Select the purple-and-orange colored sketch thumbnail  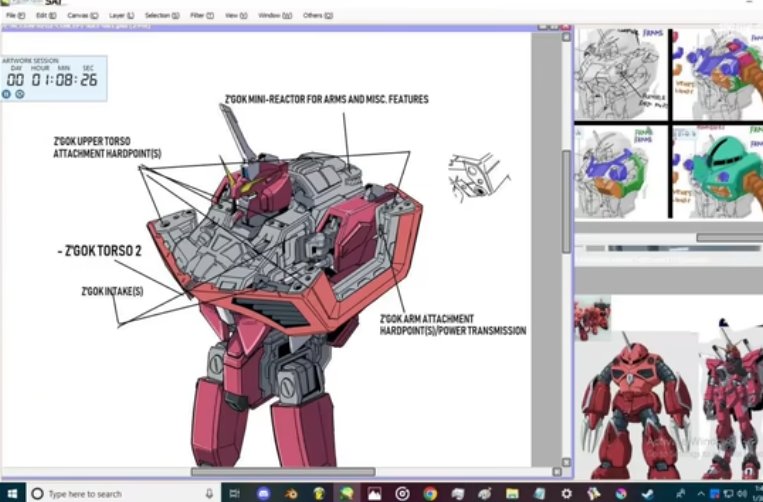point(718,73)
